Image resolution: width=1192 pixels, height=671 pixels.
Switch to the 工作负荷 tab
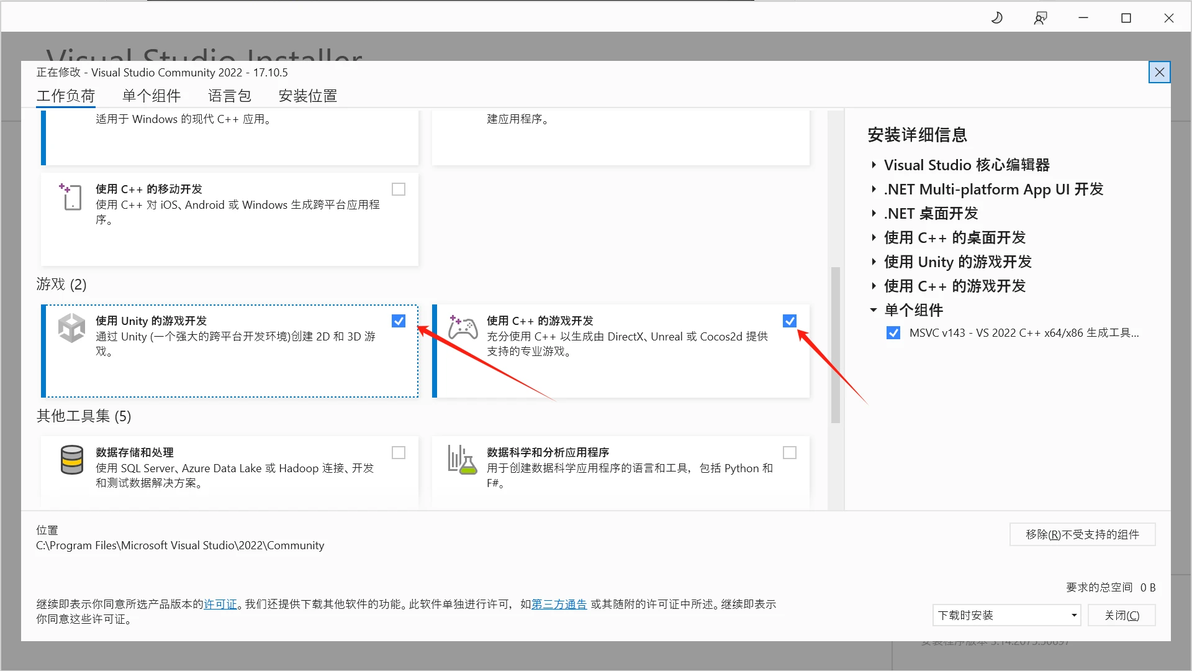click(66, 96)
